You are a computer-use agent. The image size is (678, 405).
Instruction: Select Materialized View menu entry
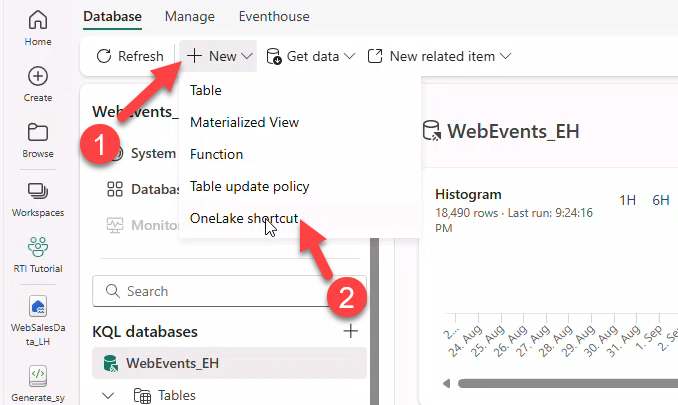244,122
